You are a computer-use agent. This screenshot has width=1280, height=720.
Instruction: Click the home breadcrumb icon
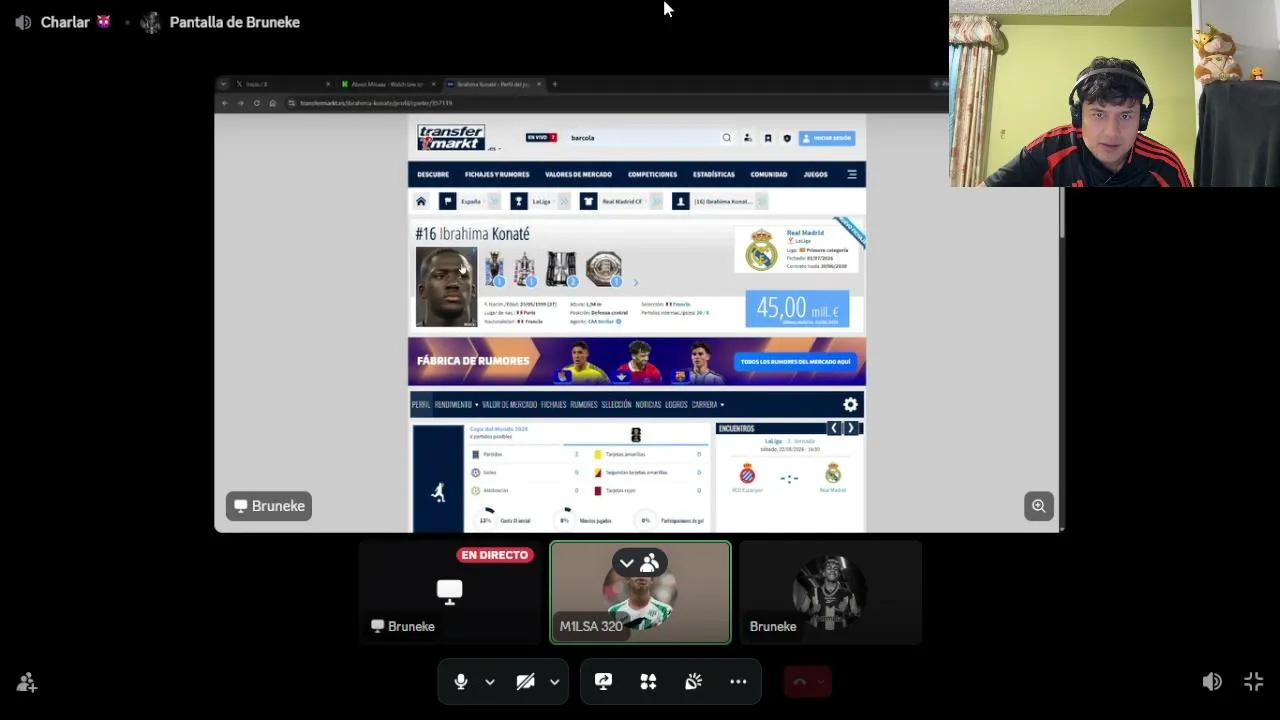coord(421,201)
